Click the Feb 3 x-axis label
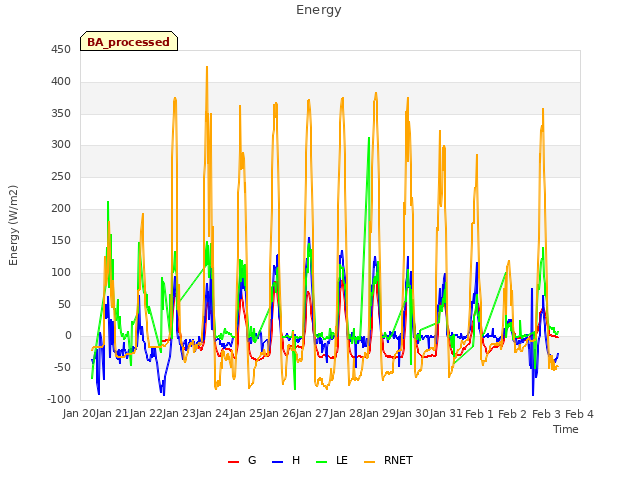Viewport: 640px width, 480px height. pos(547,414)
